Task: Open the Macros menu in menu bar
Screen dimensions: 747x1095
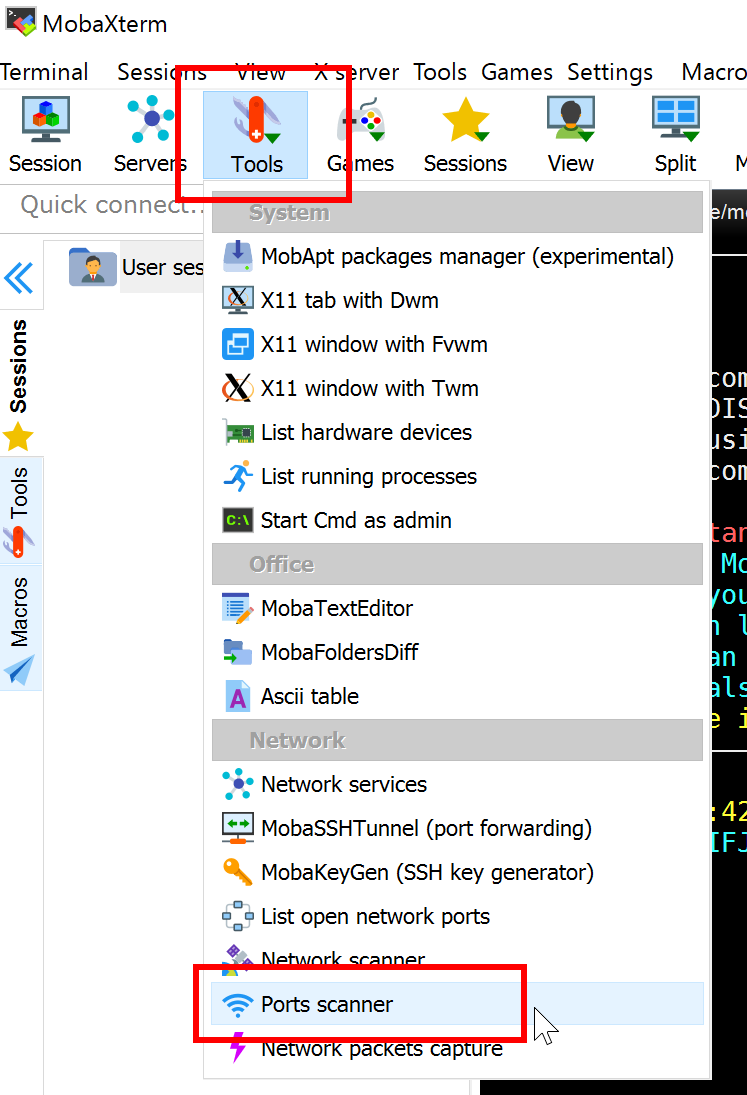Action: [x=713, y=72]
